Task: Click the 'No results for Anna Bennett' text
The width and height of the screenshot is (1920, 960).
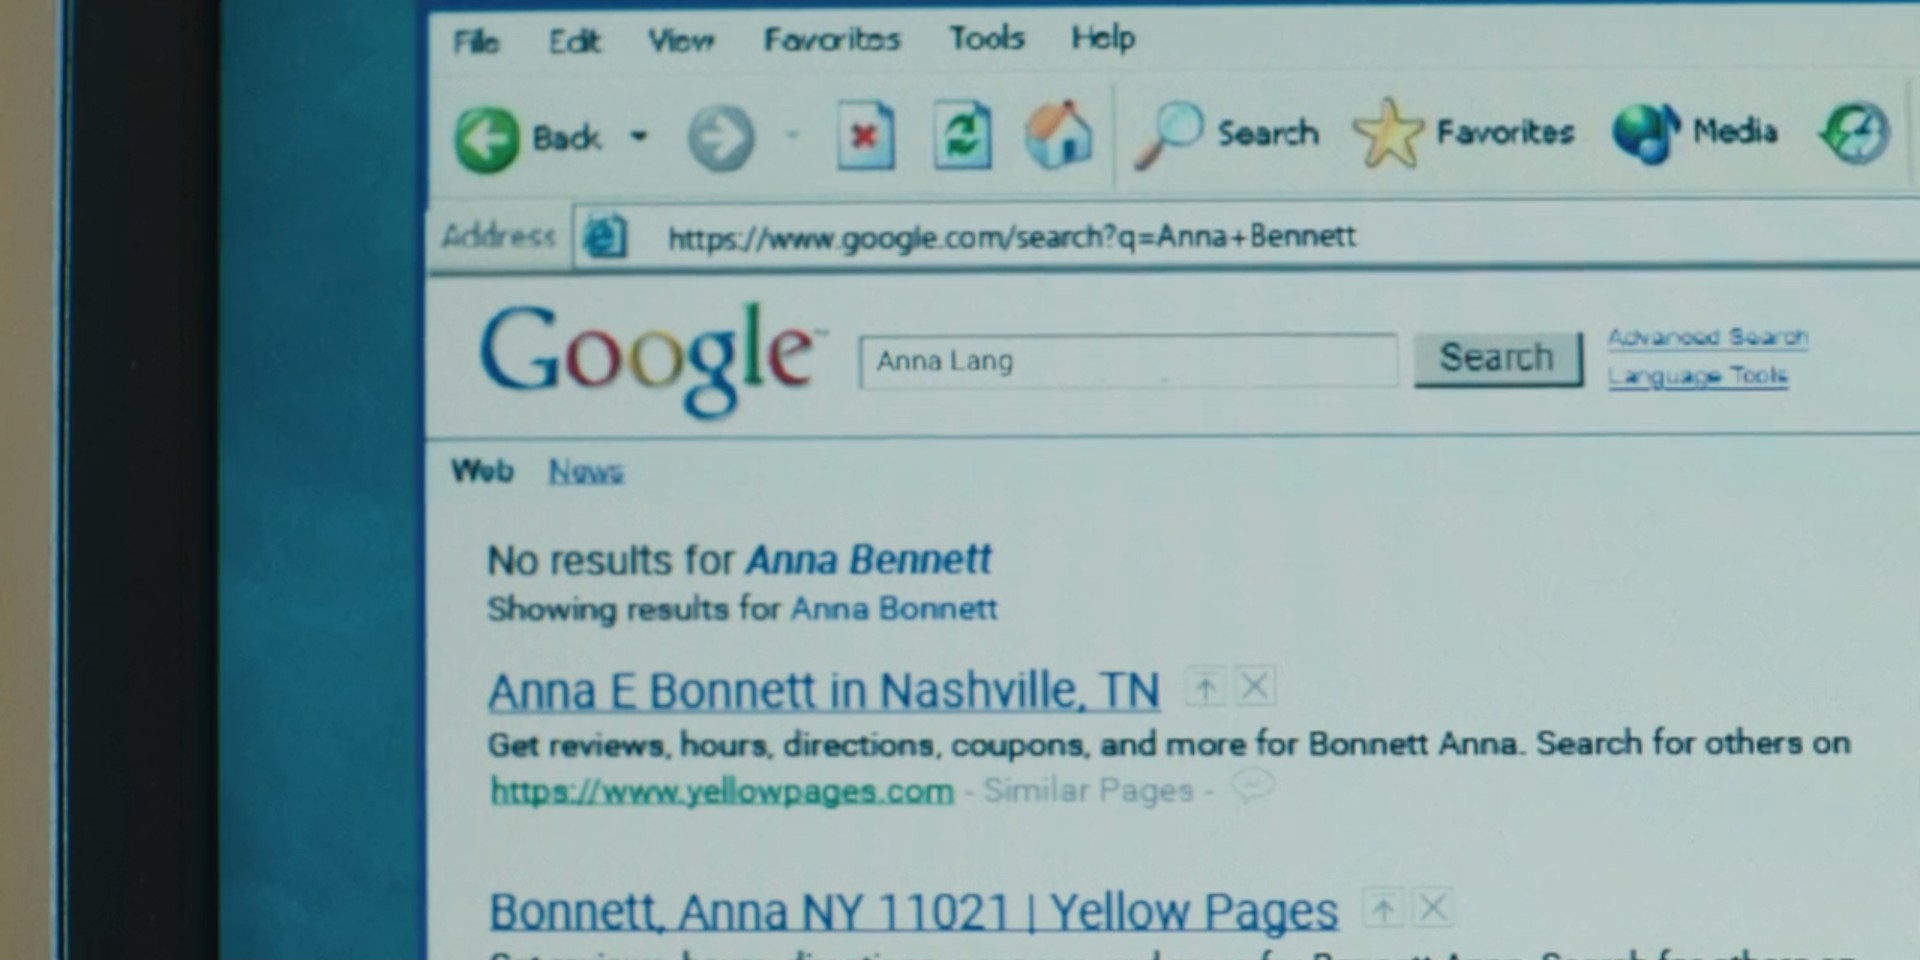Action: (x=739, y=560)
